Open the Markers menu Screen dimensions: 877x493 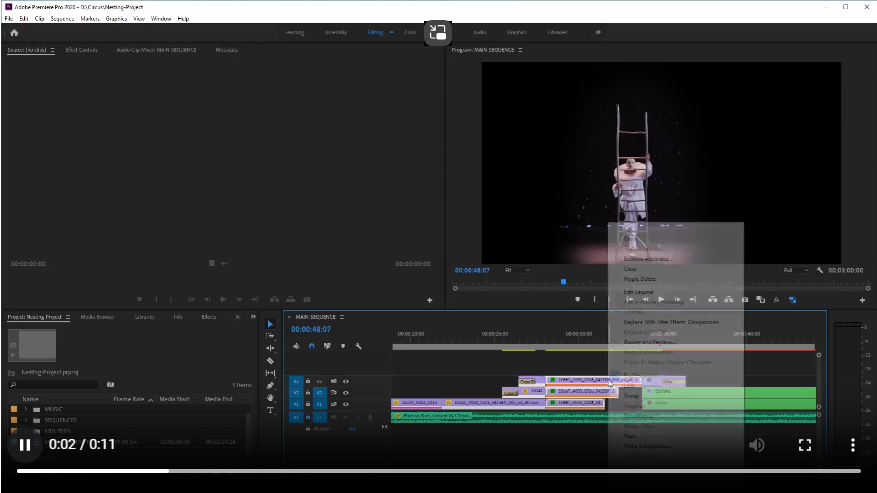point(89,19)
